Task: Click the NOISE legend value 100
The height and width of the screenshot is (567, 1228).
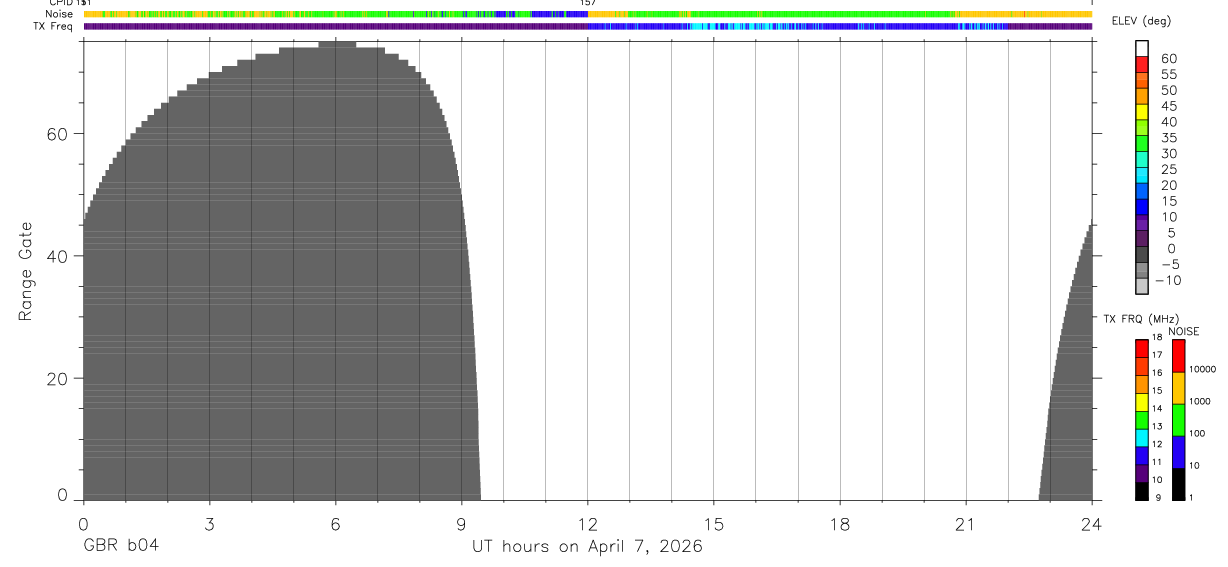Action: coord(1198,433)
